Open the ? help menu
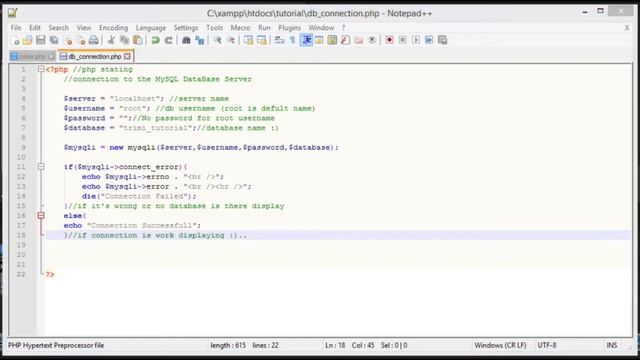 click(x=344, y=28)
